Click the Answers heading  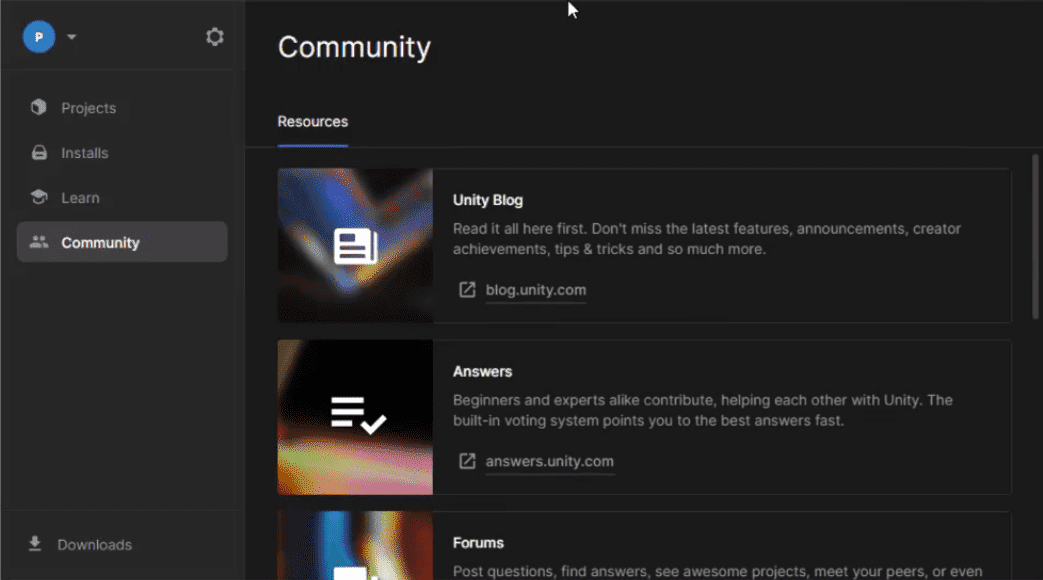coord(482,372)
